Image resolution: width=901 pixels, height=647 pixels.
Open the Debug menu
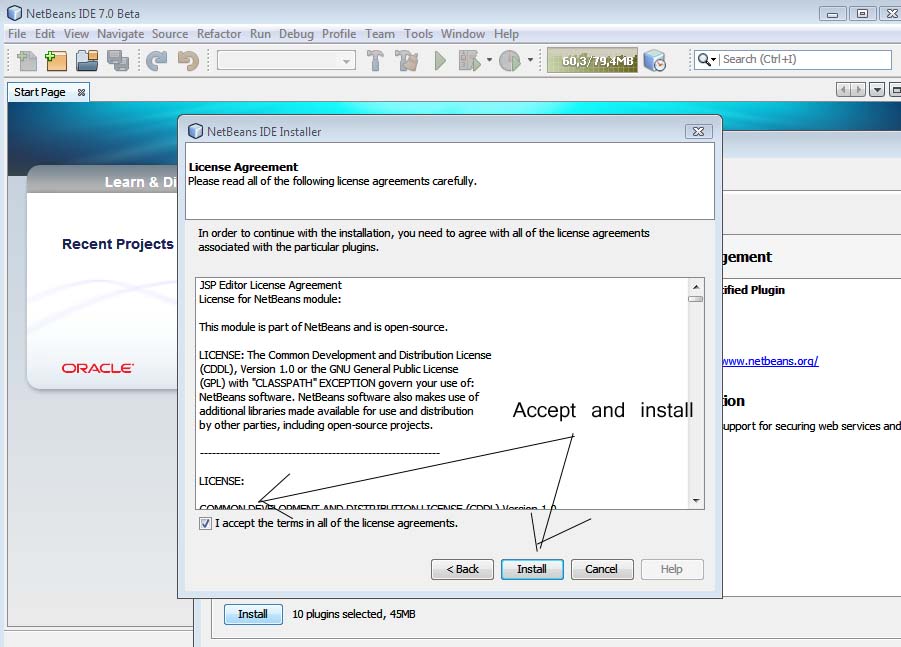(x=296, y=34)
